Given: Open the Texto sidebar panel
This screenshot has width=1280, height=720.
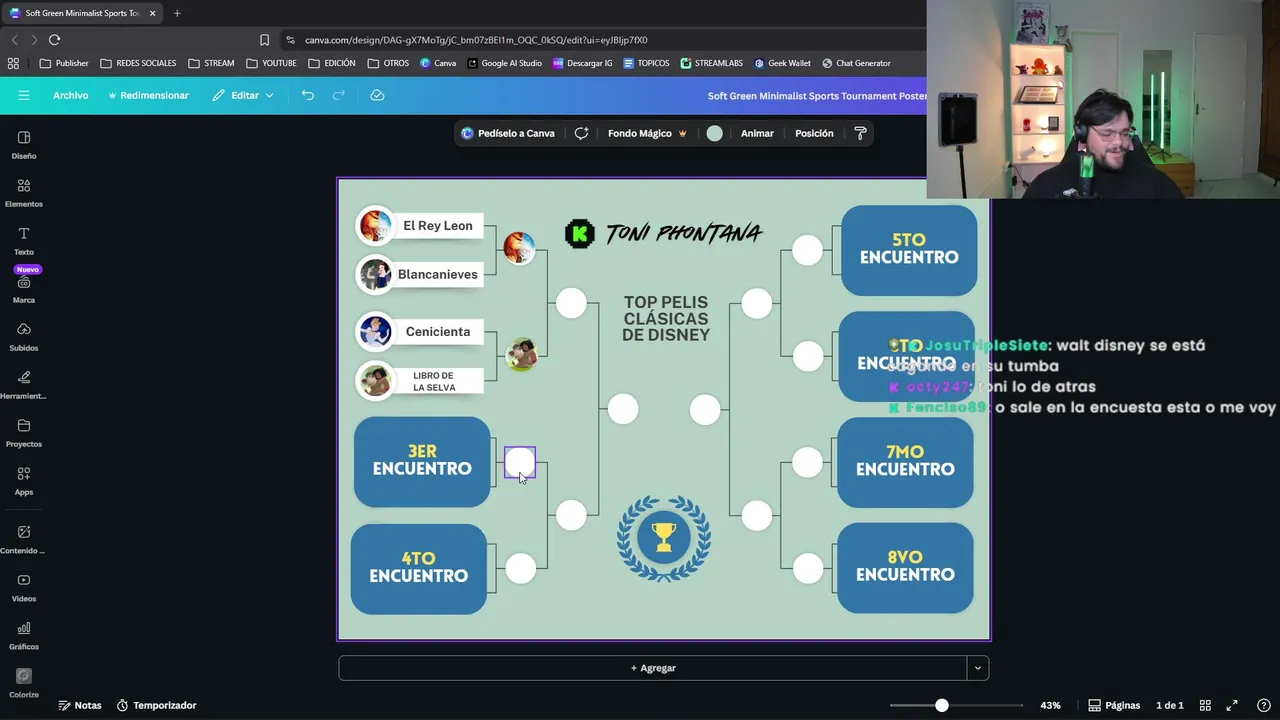Looking at the screenshot, I should tap(24, 241).
